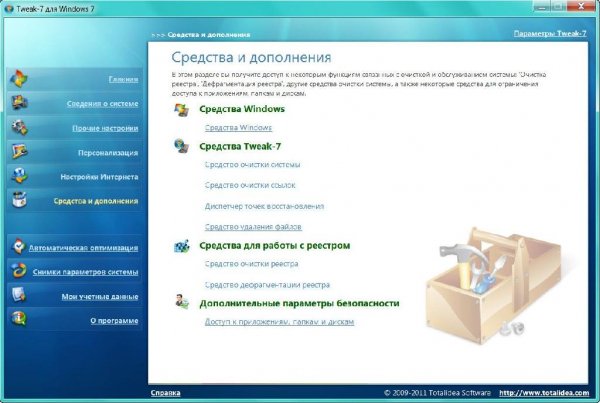Click the Windows logo icon by Средства Windows heading

181,109
